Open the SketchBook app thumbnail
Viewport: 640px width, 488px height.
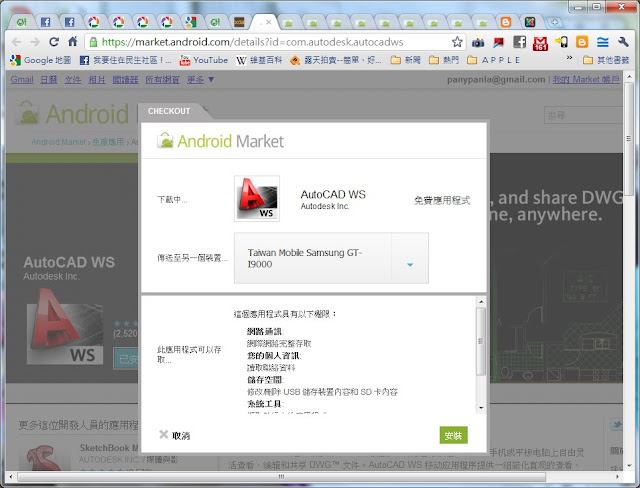click(43, 458)
